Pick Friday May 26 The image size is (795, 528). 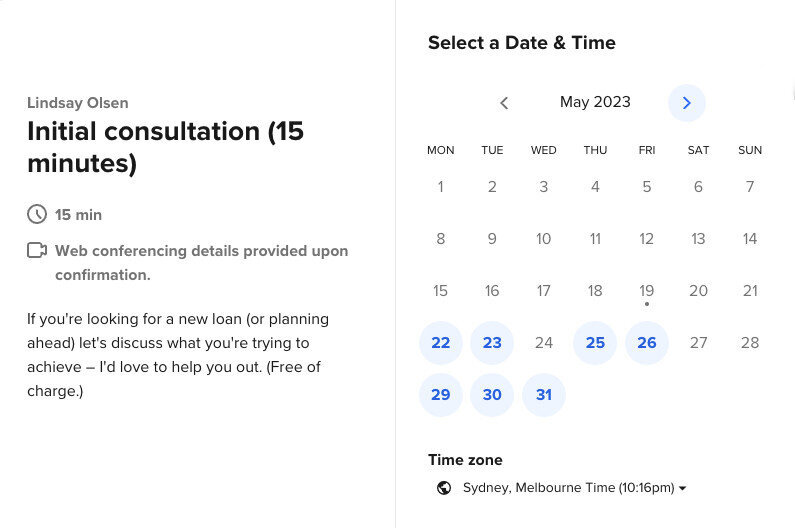pyautogui.click(x=646, y=343)
